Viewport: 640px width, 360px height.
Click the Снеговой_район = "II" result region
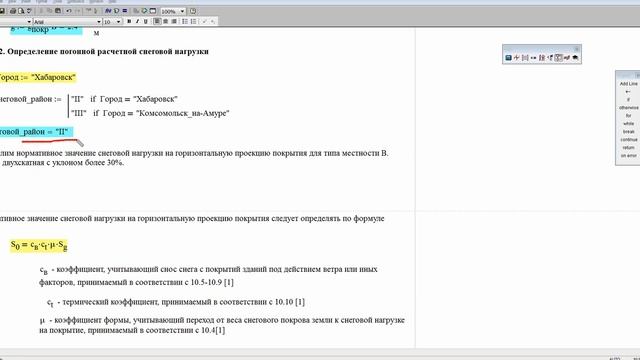click(36, 132)
